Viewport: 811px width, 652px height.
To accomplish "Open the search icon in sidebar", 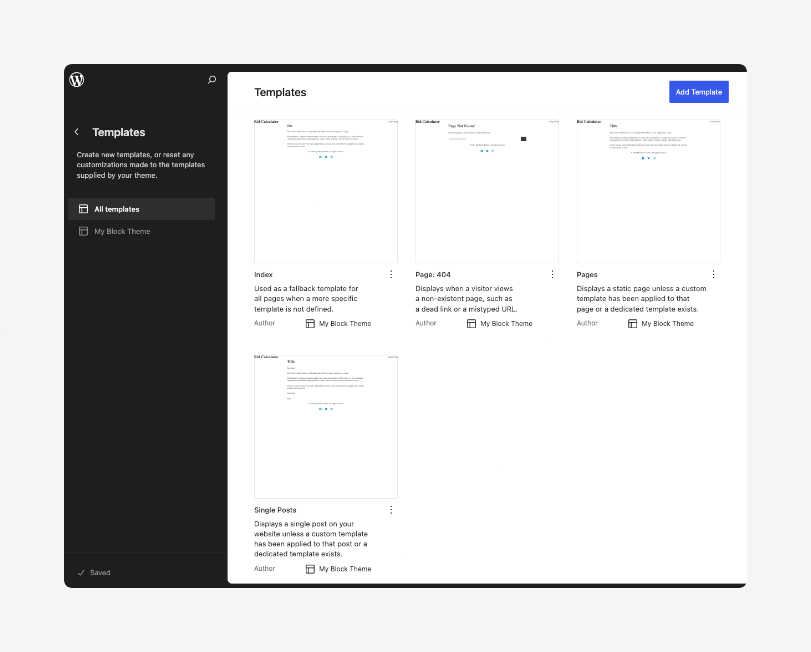I will [212, 80].
